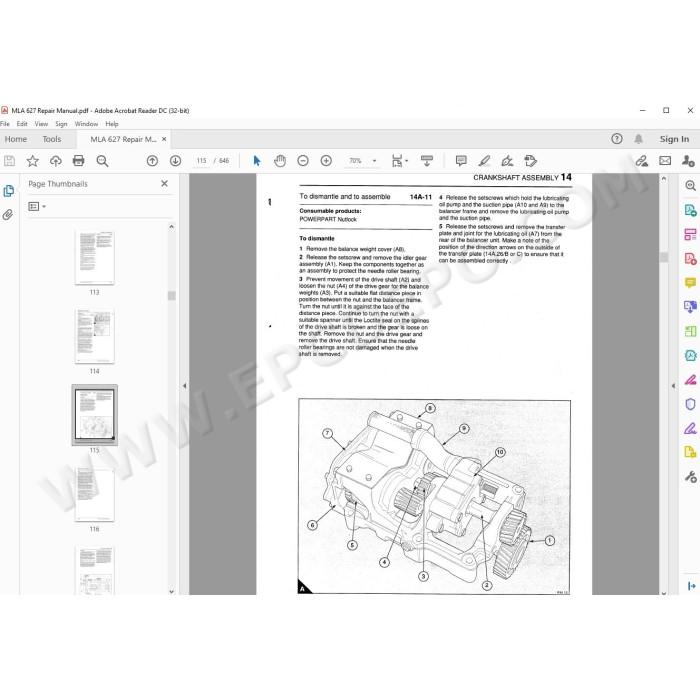Click the Sign In button
Viewport: 700px width, 700px height.
click(674, 139)
